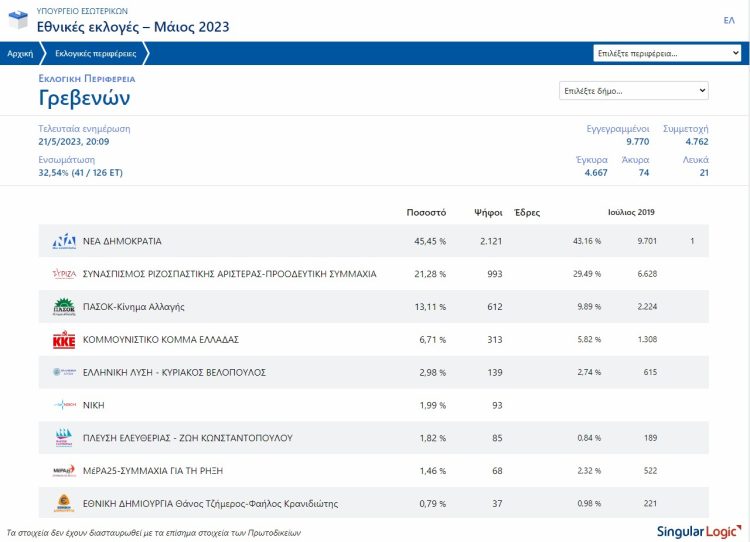The height and width of the screenshot is (542, 750).
Task: Click the Εθνική Δημιουργία party logo
Action: tap(64, 503)
